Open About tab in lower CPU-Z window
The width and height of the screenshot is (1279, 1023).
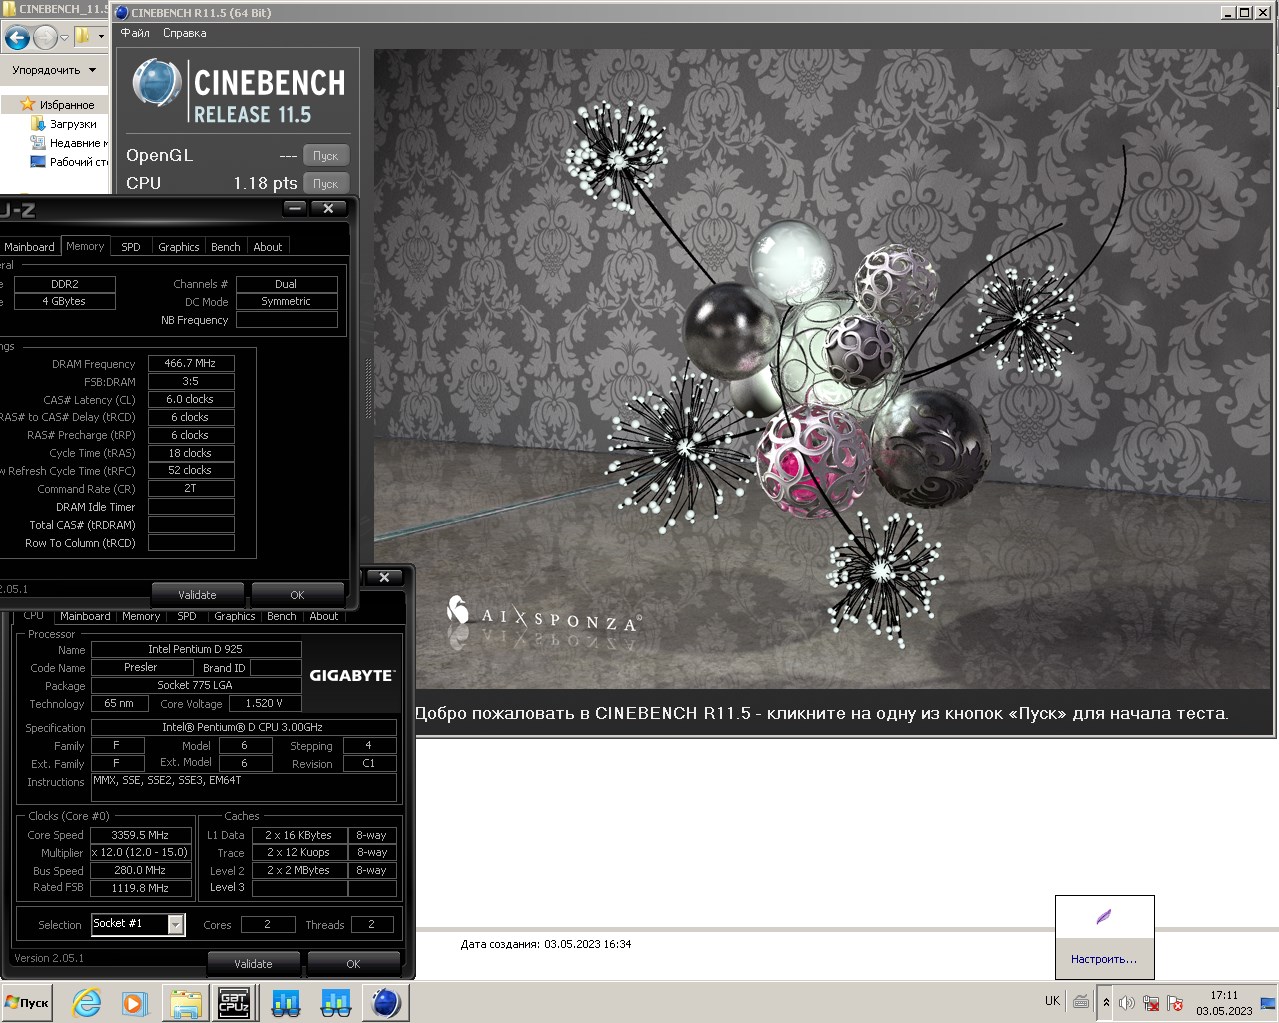coord(324,616)
